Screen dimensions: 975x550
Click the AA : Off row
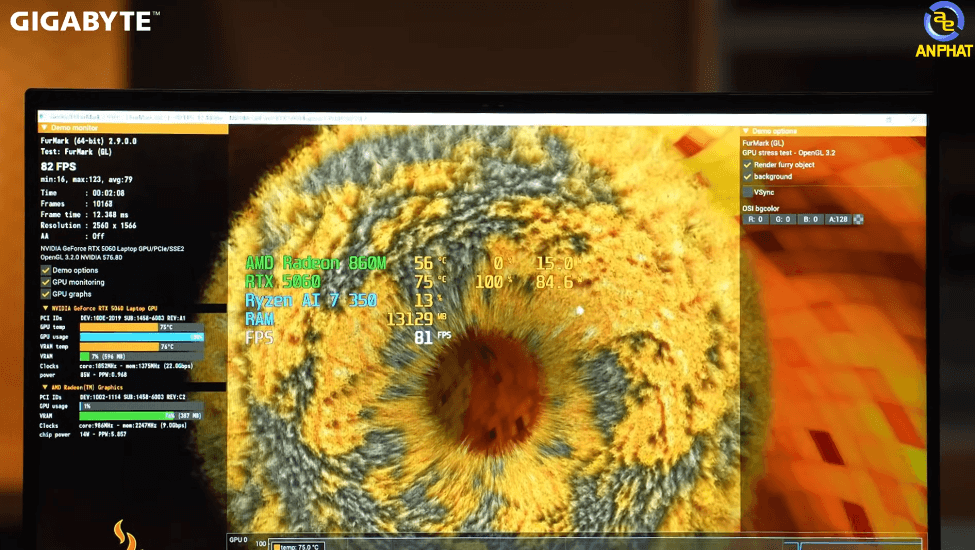click(x=73, y=236)
